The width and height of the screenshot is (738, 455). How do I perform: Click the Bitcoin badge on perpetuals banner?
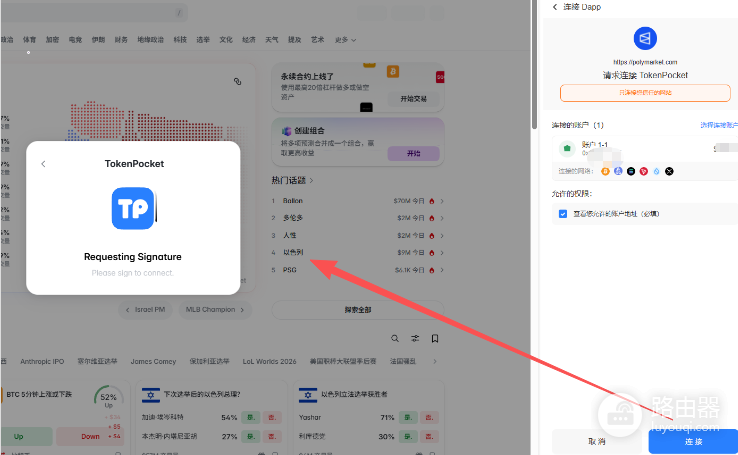coord(393,72)
